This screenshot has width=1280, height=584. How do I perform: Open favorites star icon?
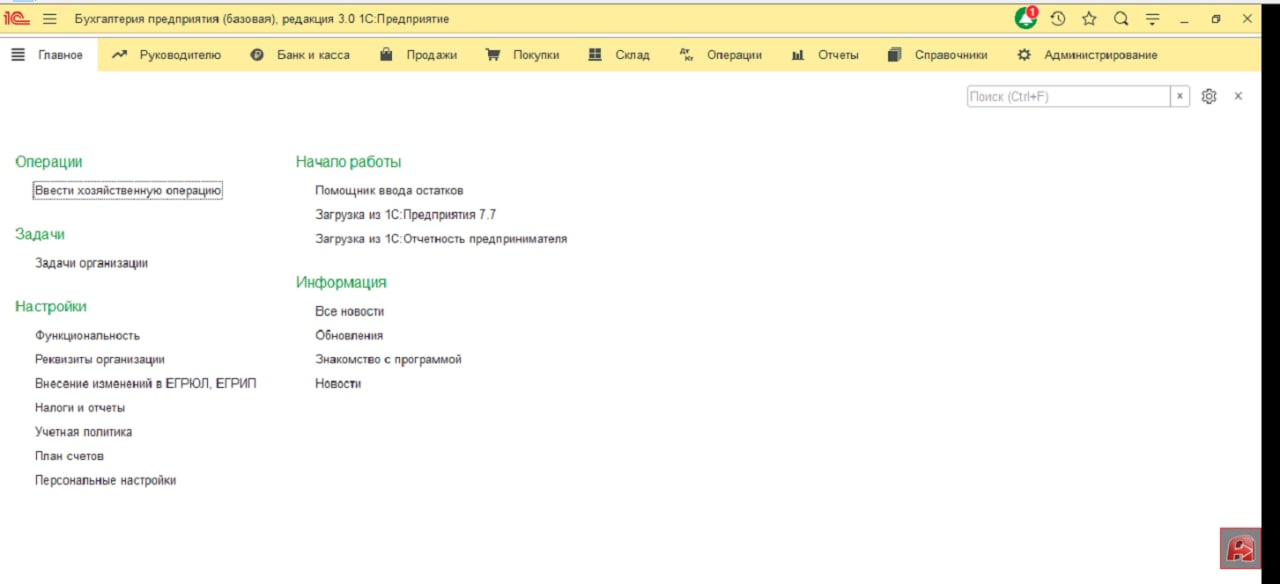tap(1089, 19)
